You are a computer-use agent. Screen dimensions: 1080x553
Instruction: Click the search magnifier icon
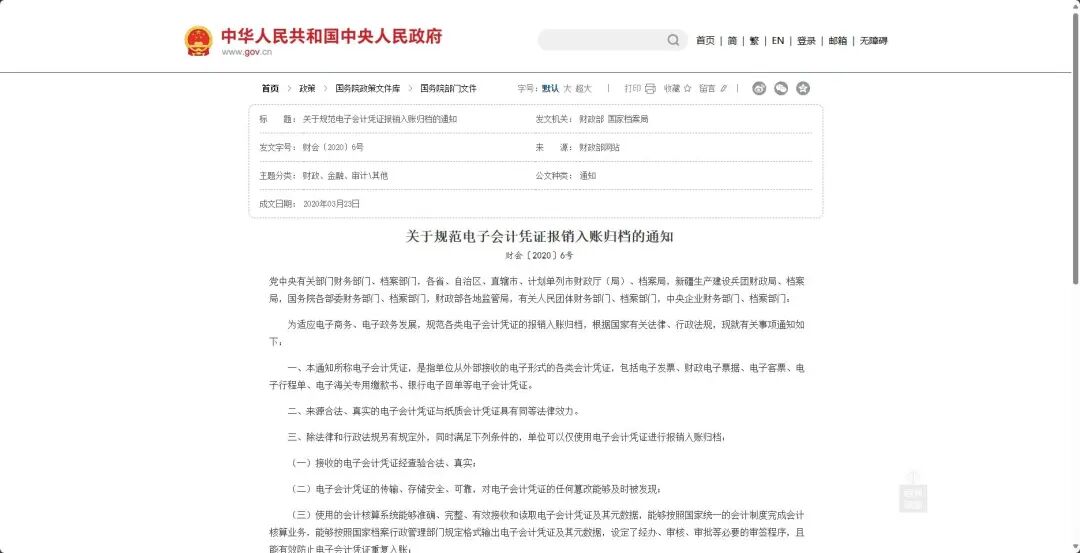[x=673, y=40]
